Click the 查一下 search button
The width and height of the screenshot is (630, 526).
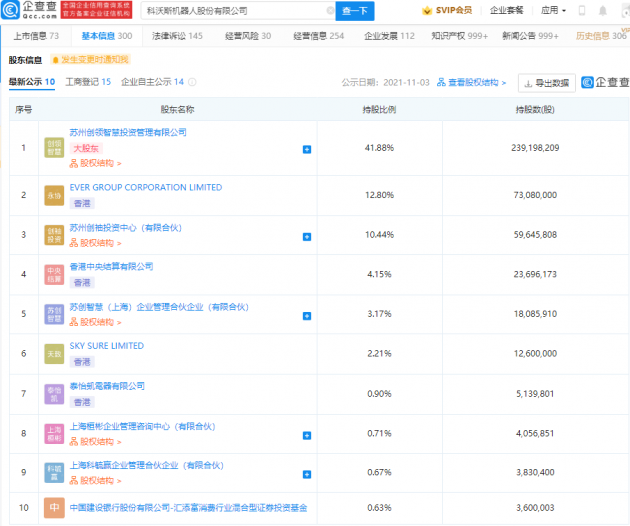[x=355, y=11]
